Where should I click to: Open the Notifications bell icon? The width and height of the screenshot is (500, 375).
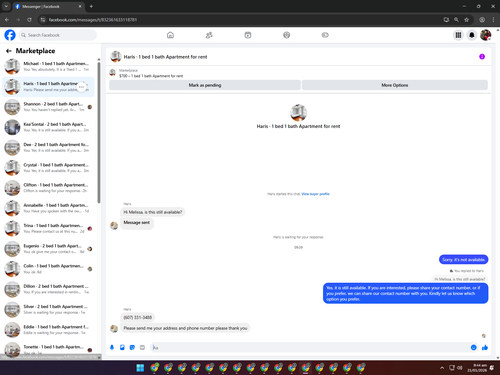472,35
